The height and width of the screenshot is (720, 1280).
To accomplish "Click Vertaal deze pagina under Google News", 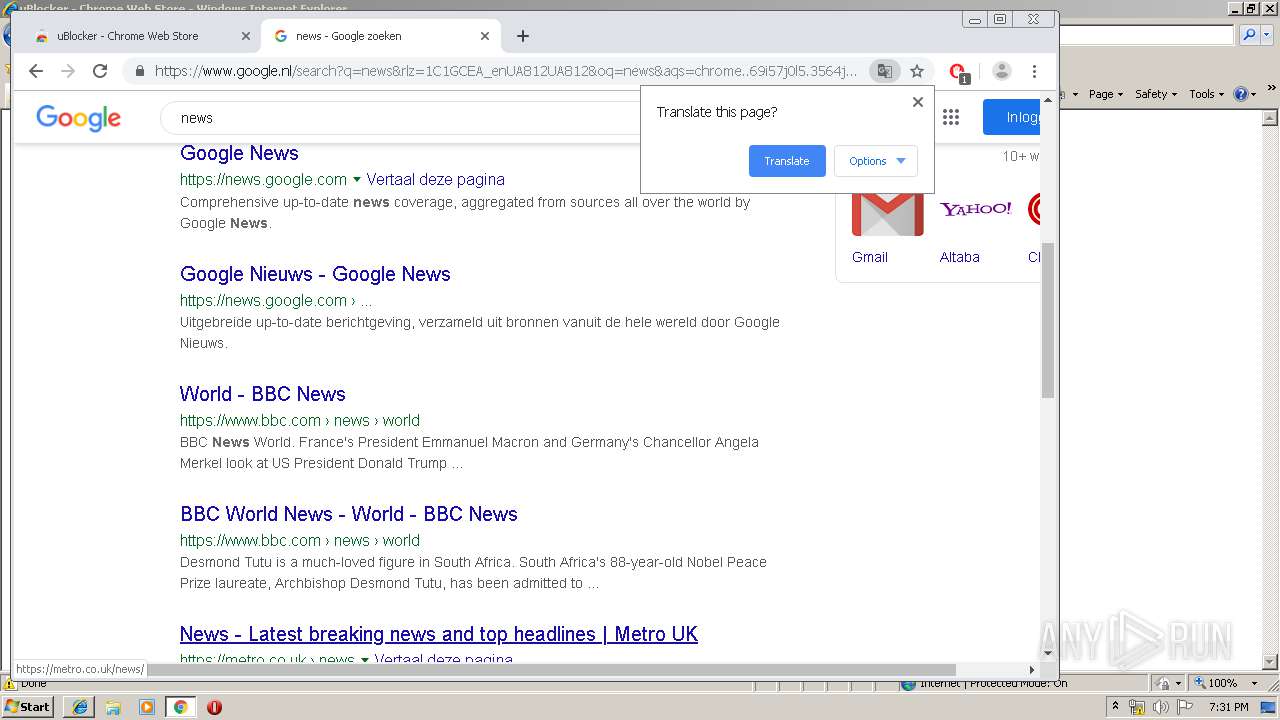I will pyautogui.click(x=435, y=180).
